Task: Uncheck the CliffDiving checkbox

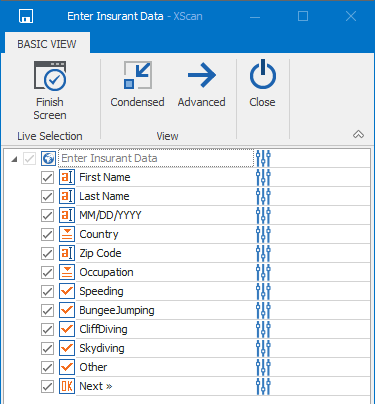Action: [x=47, y=329]
